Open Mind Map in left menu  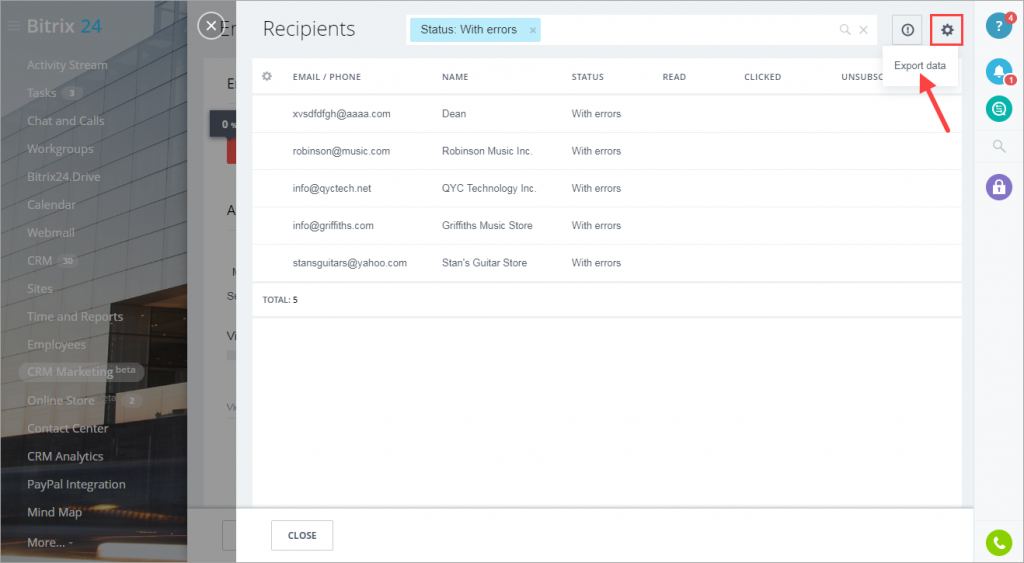click(x=54, y=512)
